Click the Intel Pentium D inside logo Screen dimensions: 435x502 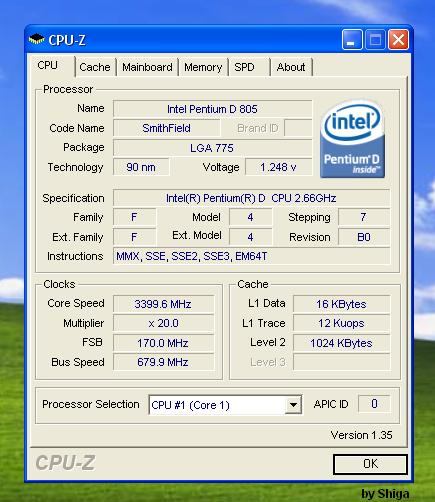pyautogui.click(x=352, y=138)
